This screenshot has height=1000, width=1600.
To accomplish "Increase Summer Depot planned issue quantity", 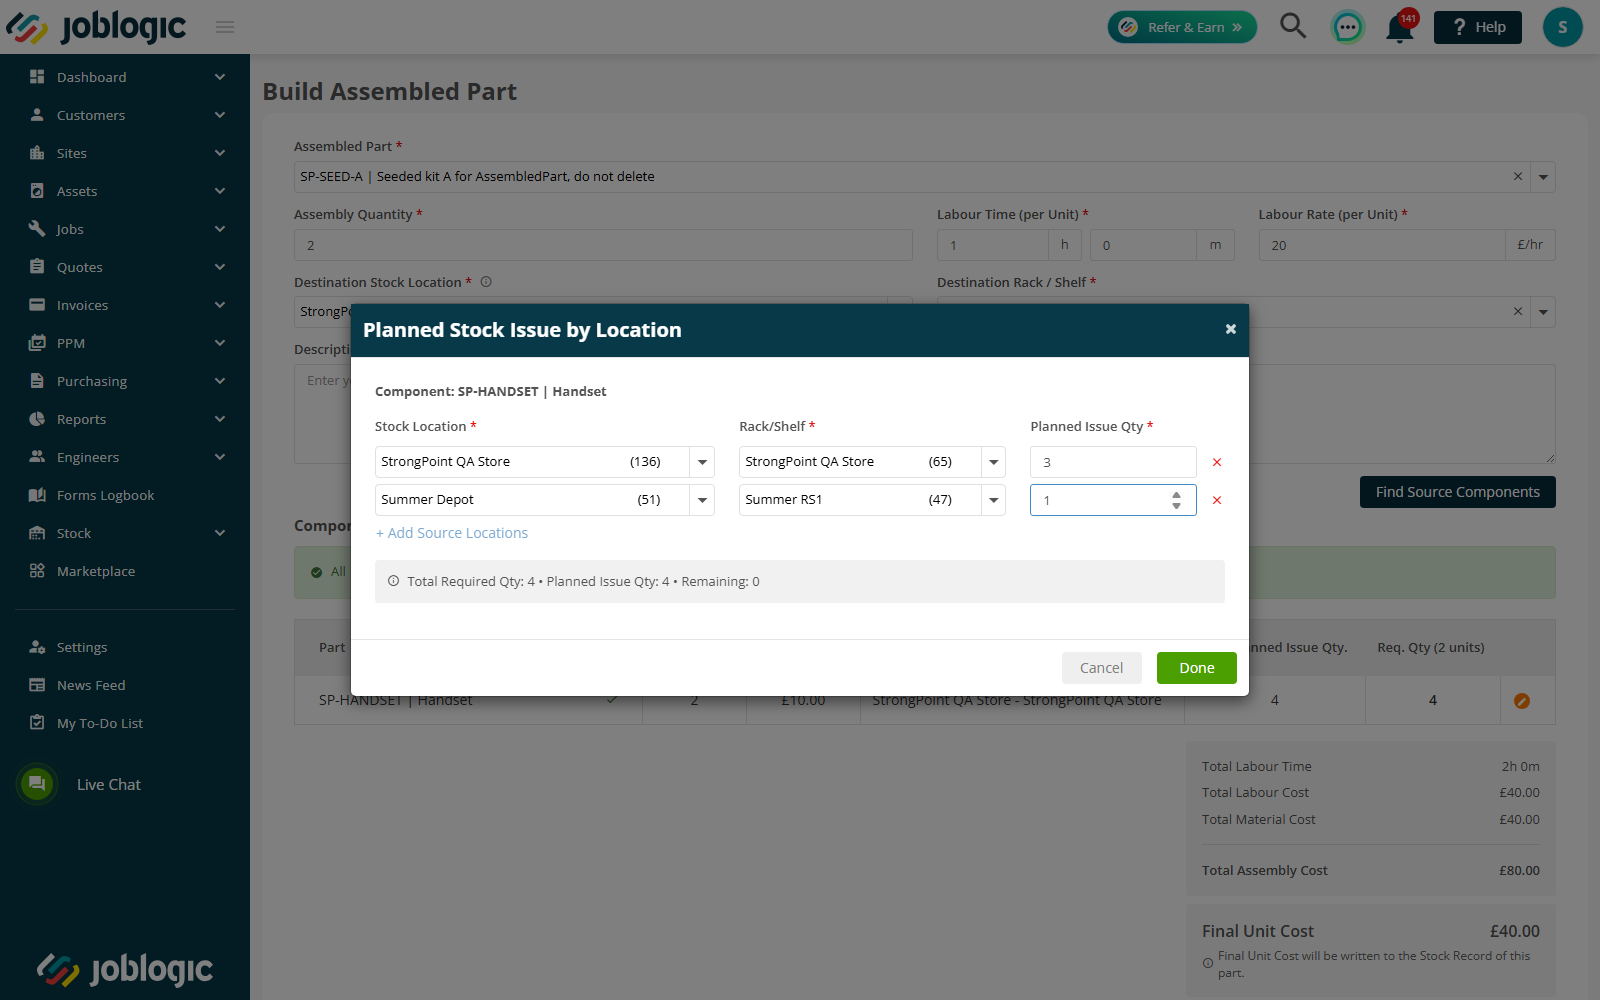I will (1177, 494).
